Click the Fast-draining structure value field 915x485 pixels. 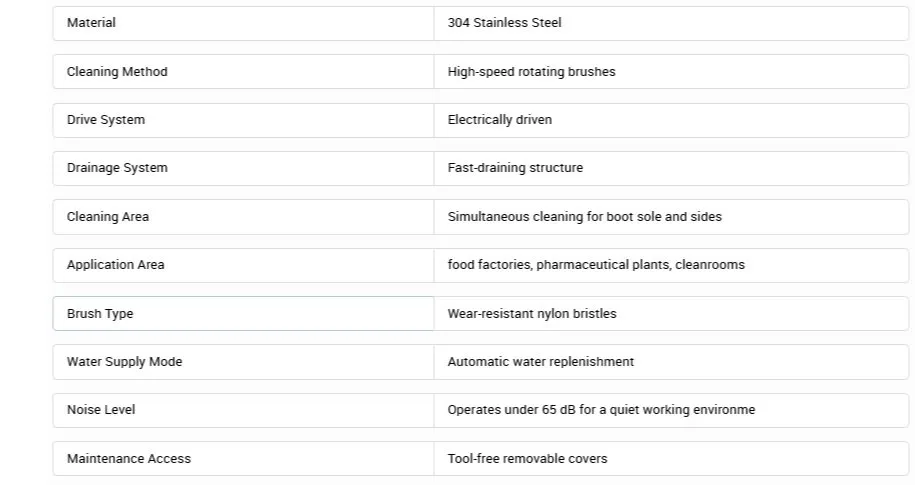tap(670, 168)
